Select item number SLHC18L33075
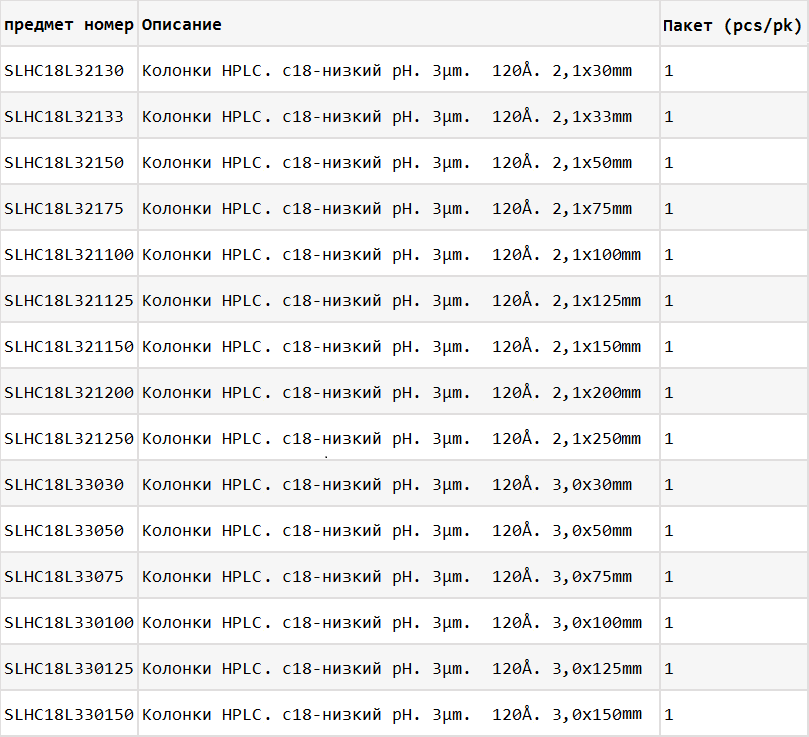 pyautogui.click(x=64, y=576)
